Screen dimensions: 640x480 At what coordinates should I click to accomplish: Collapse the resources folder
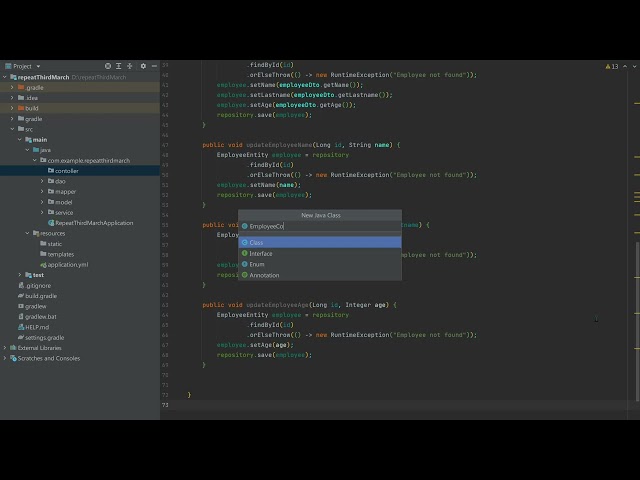27,233
